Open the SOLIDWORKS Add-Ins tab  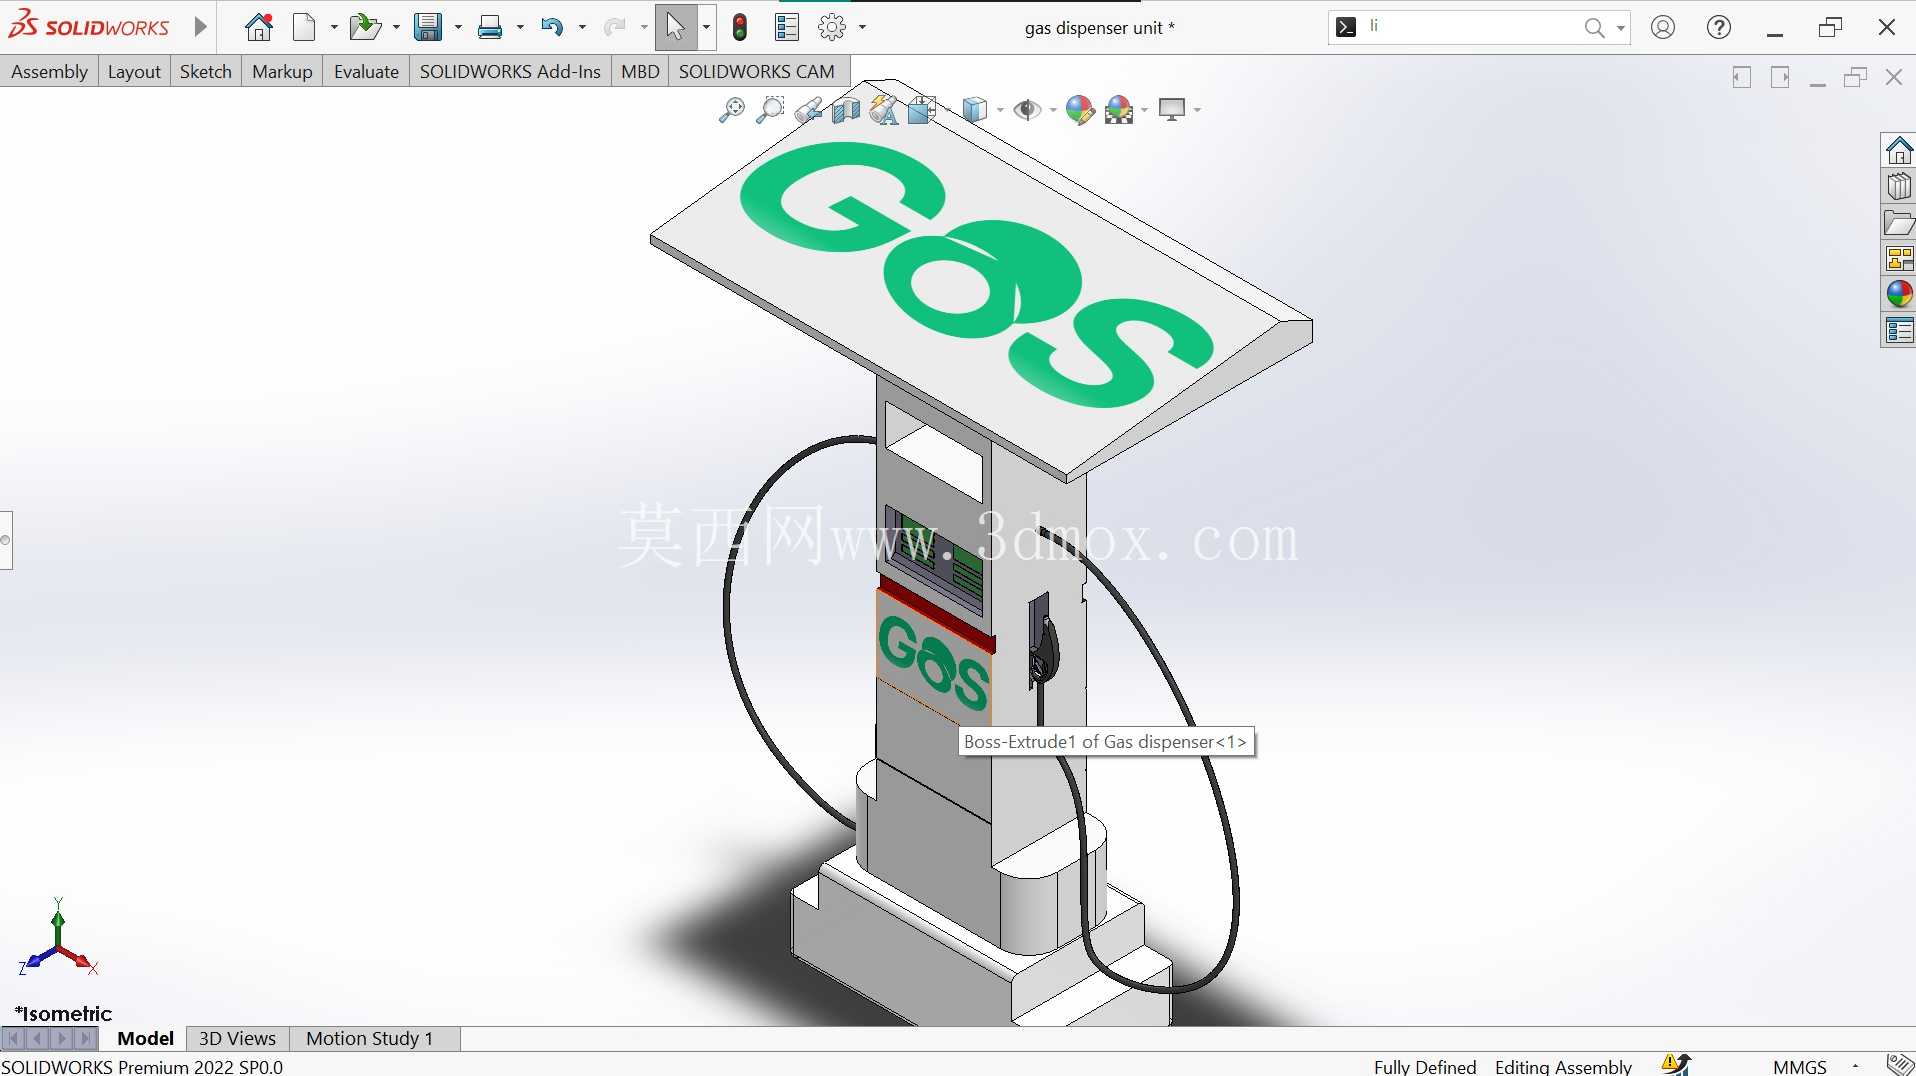510,71
